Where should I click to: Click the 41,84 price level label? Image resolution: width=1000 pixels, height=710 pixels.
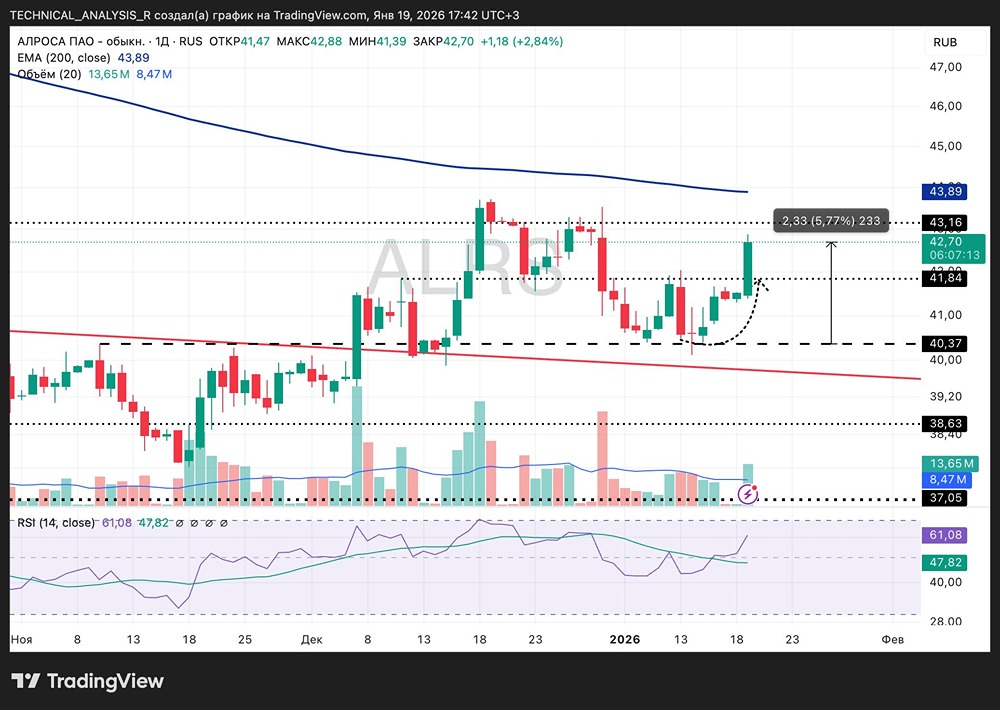[945, 278]
